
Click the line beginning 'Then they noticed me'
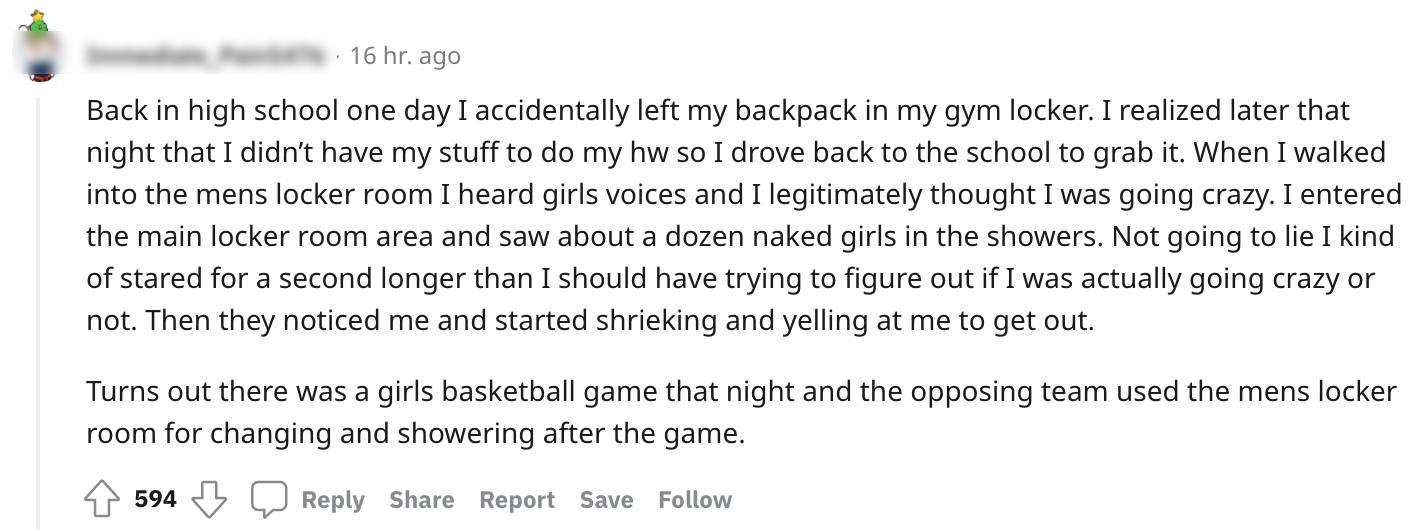[x=590, y=322]
